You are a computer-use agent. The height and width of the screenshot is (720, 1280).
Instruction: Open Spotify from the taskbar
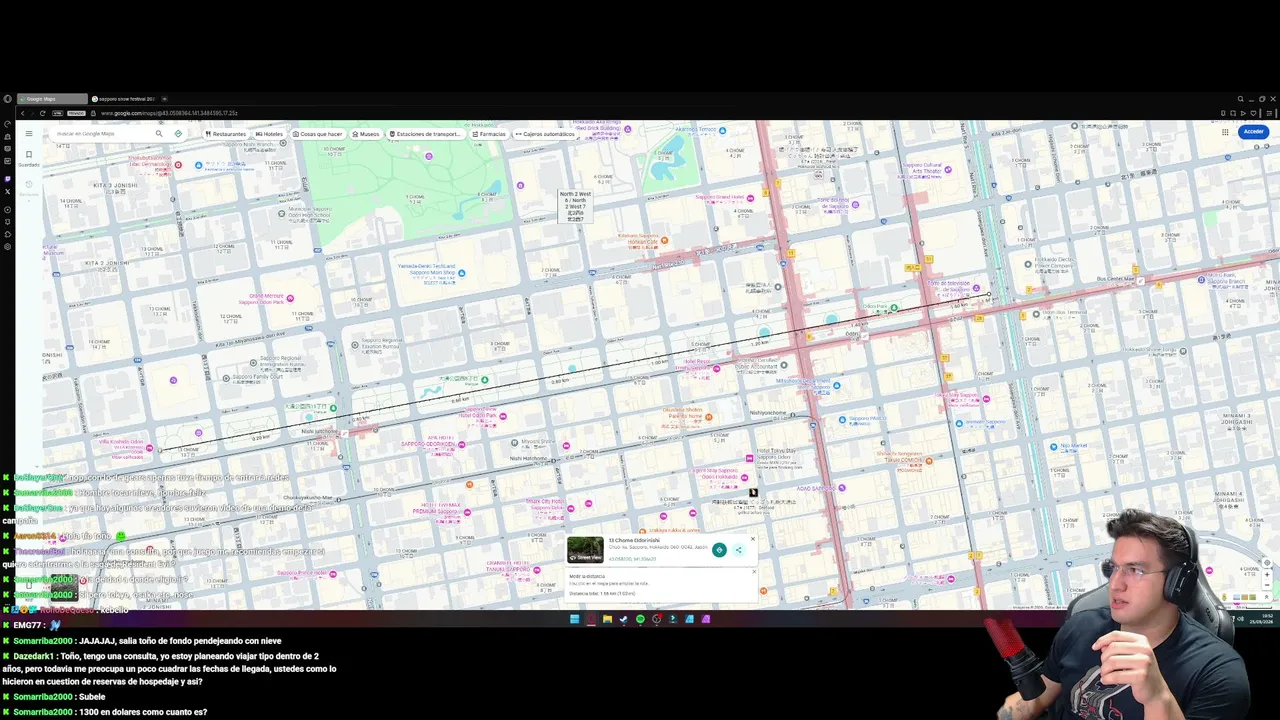[x=640, y=619]
